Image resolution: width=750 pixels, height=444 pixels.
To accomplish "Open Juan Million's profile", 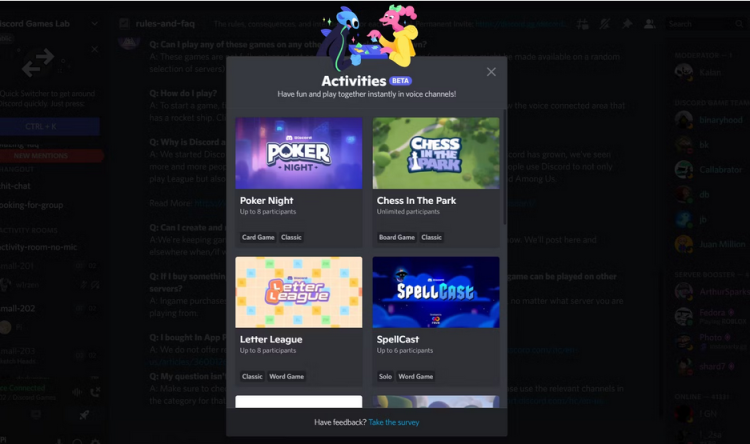I will (710, 244).
